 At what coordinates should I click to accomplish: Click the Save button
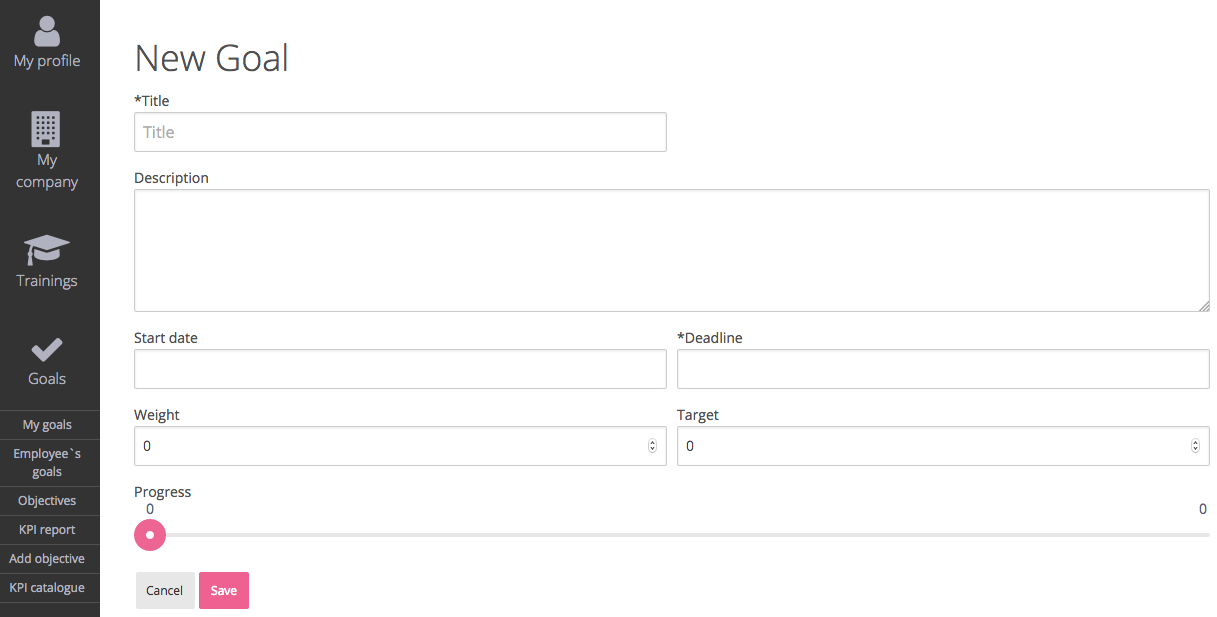pyautogui.click(x=224, y=590)
